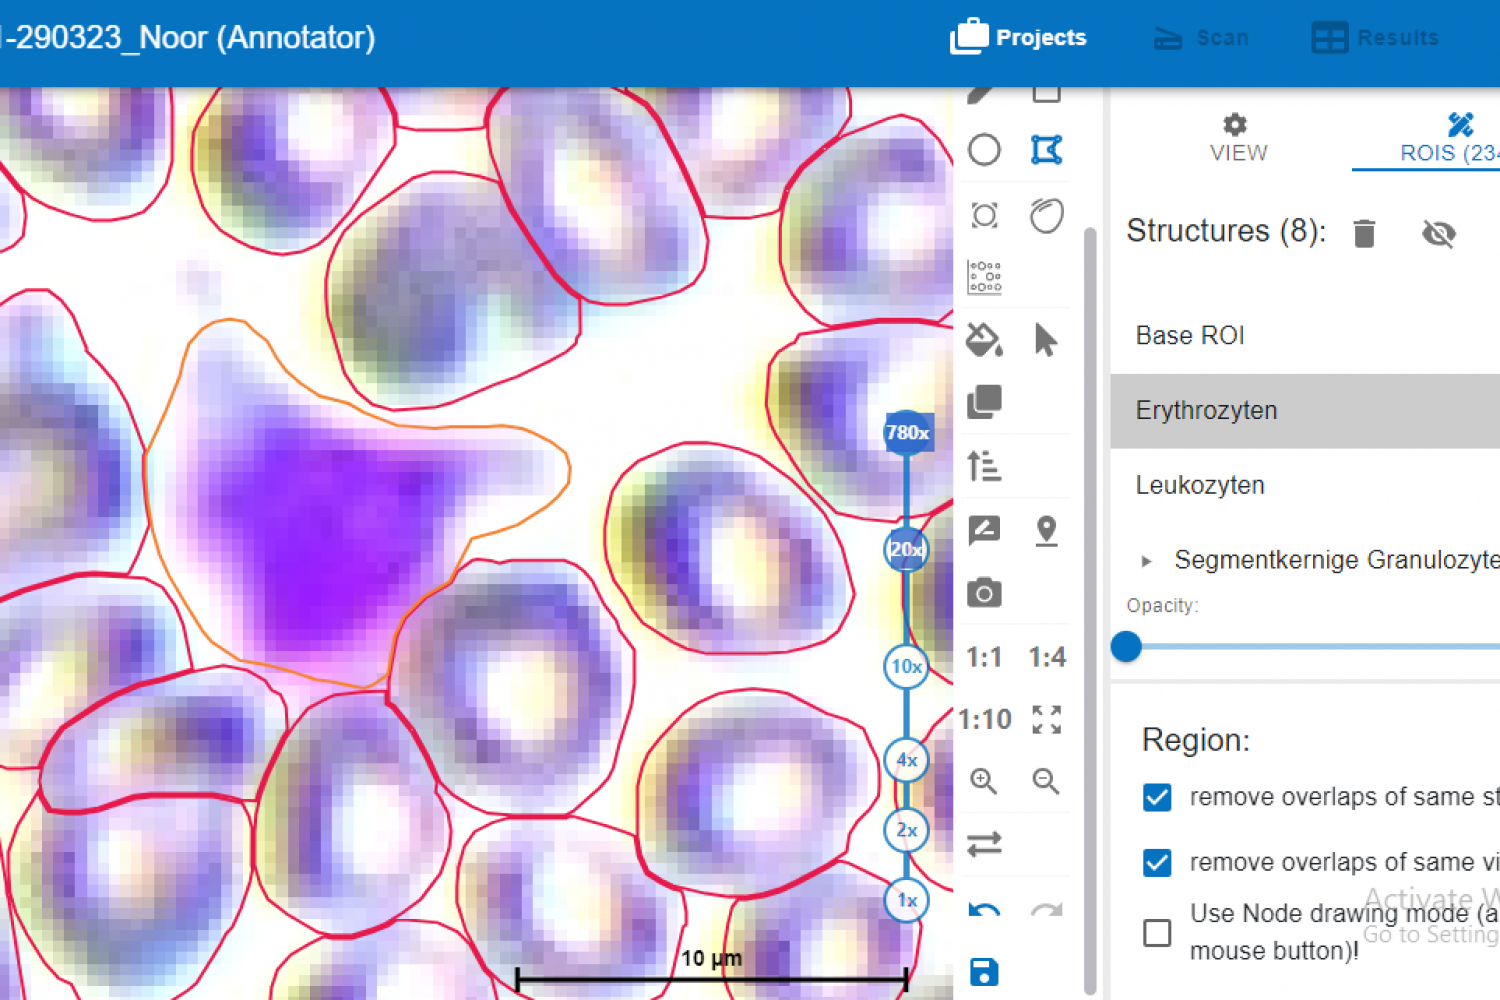Select the circle drawing tool
The width and height of the screenshot is (1500, 1000).
[x=984, y=150]
